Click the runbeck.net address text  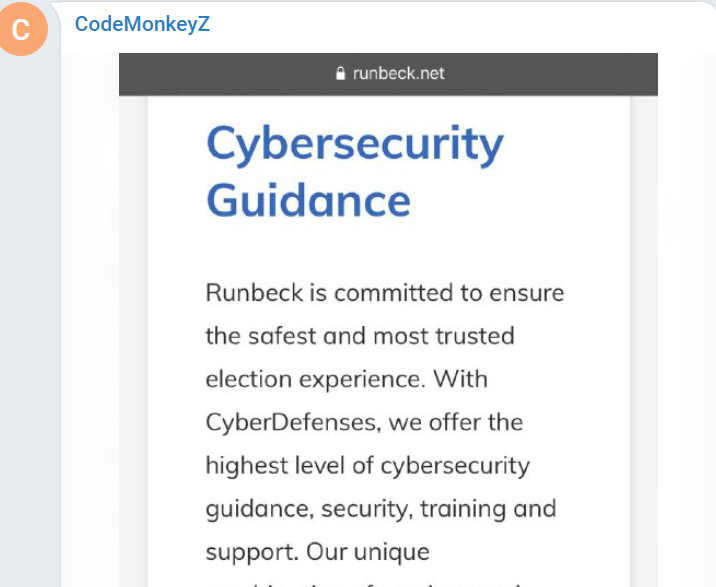click(399, 73)
